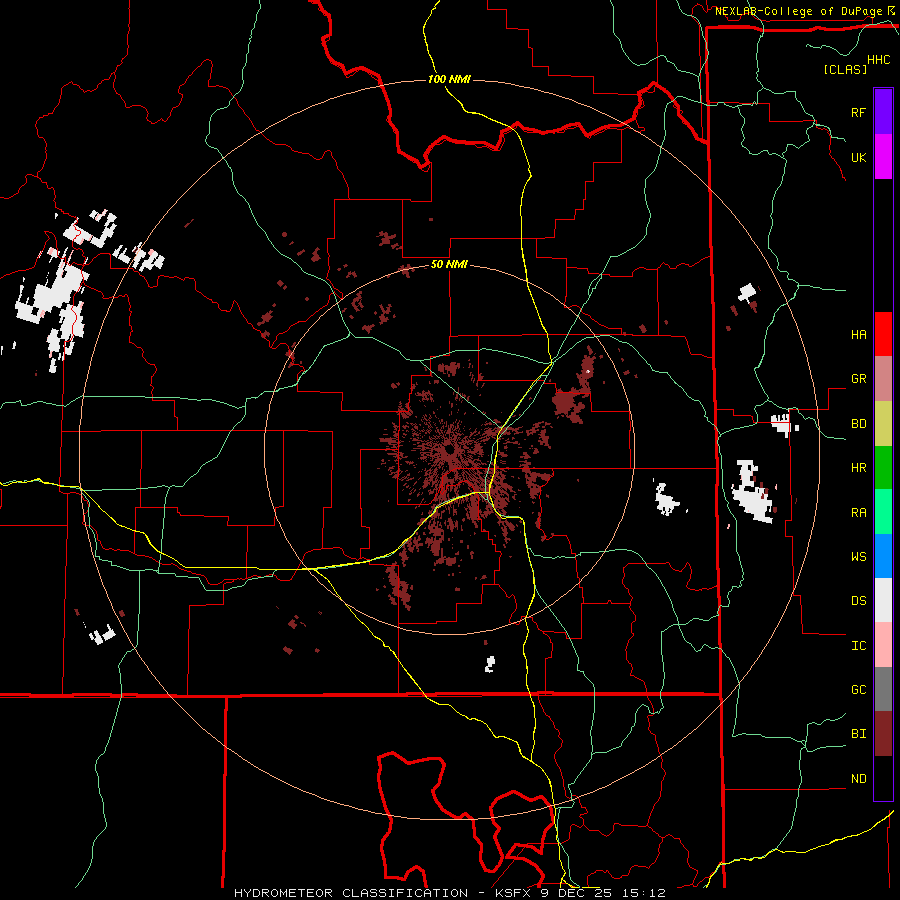Click the IC pink legend swatch
900x900 pixels.
click(x=883, y=645)
